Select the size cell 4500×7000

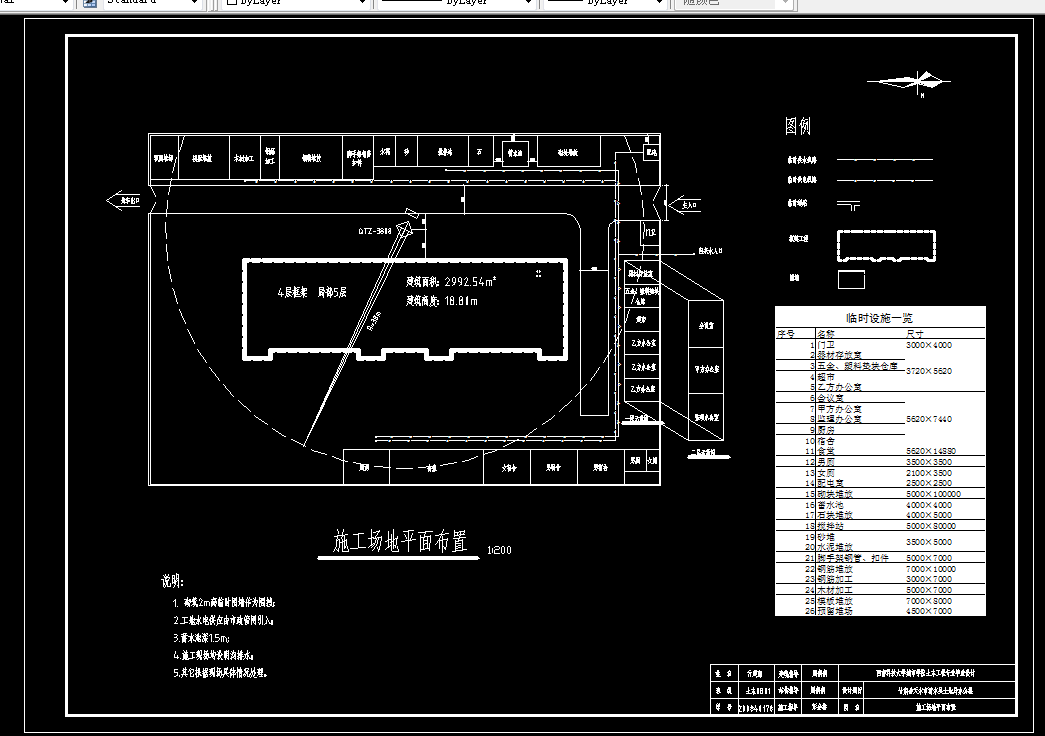[929, 611]
